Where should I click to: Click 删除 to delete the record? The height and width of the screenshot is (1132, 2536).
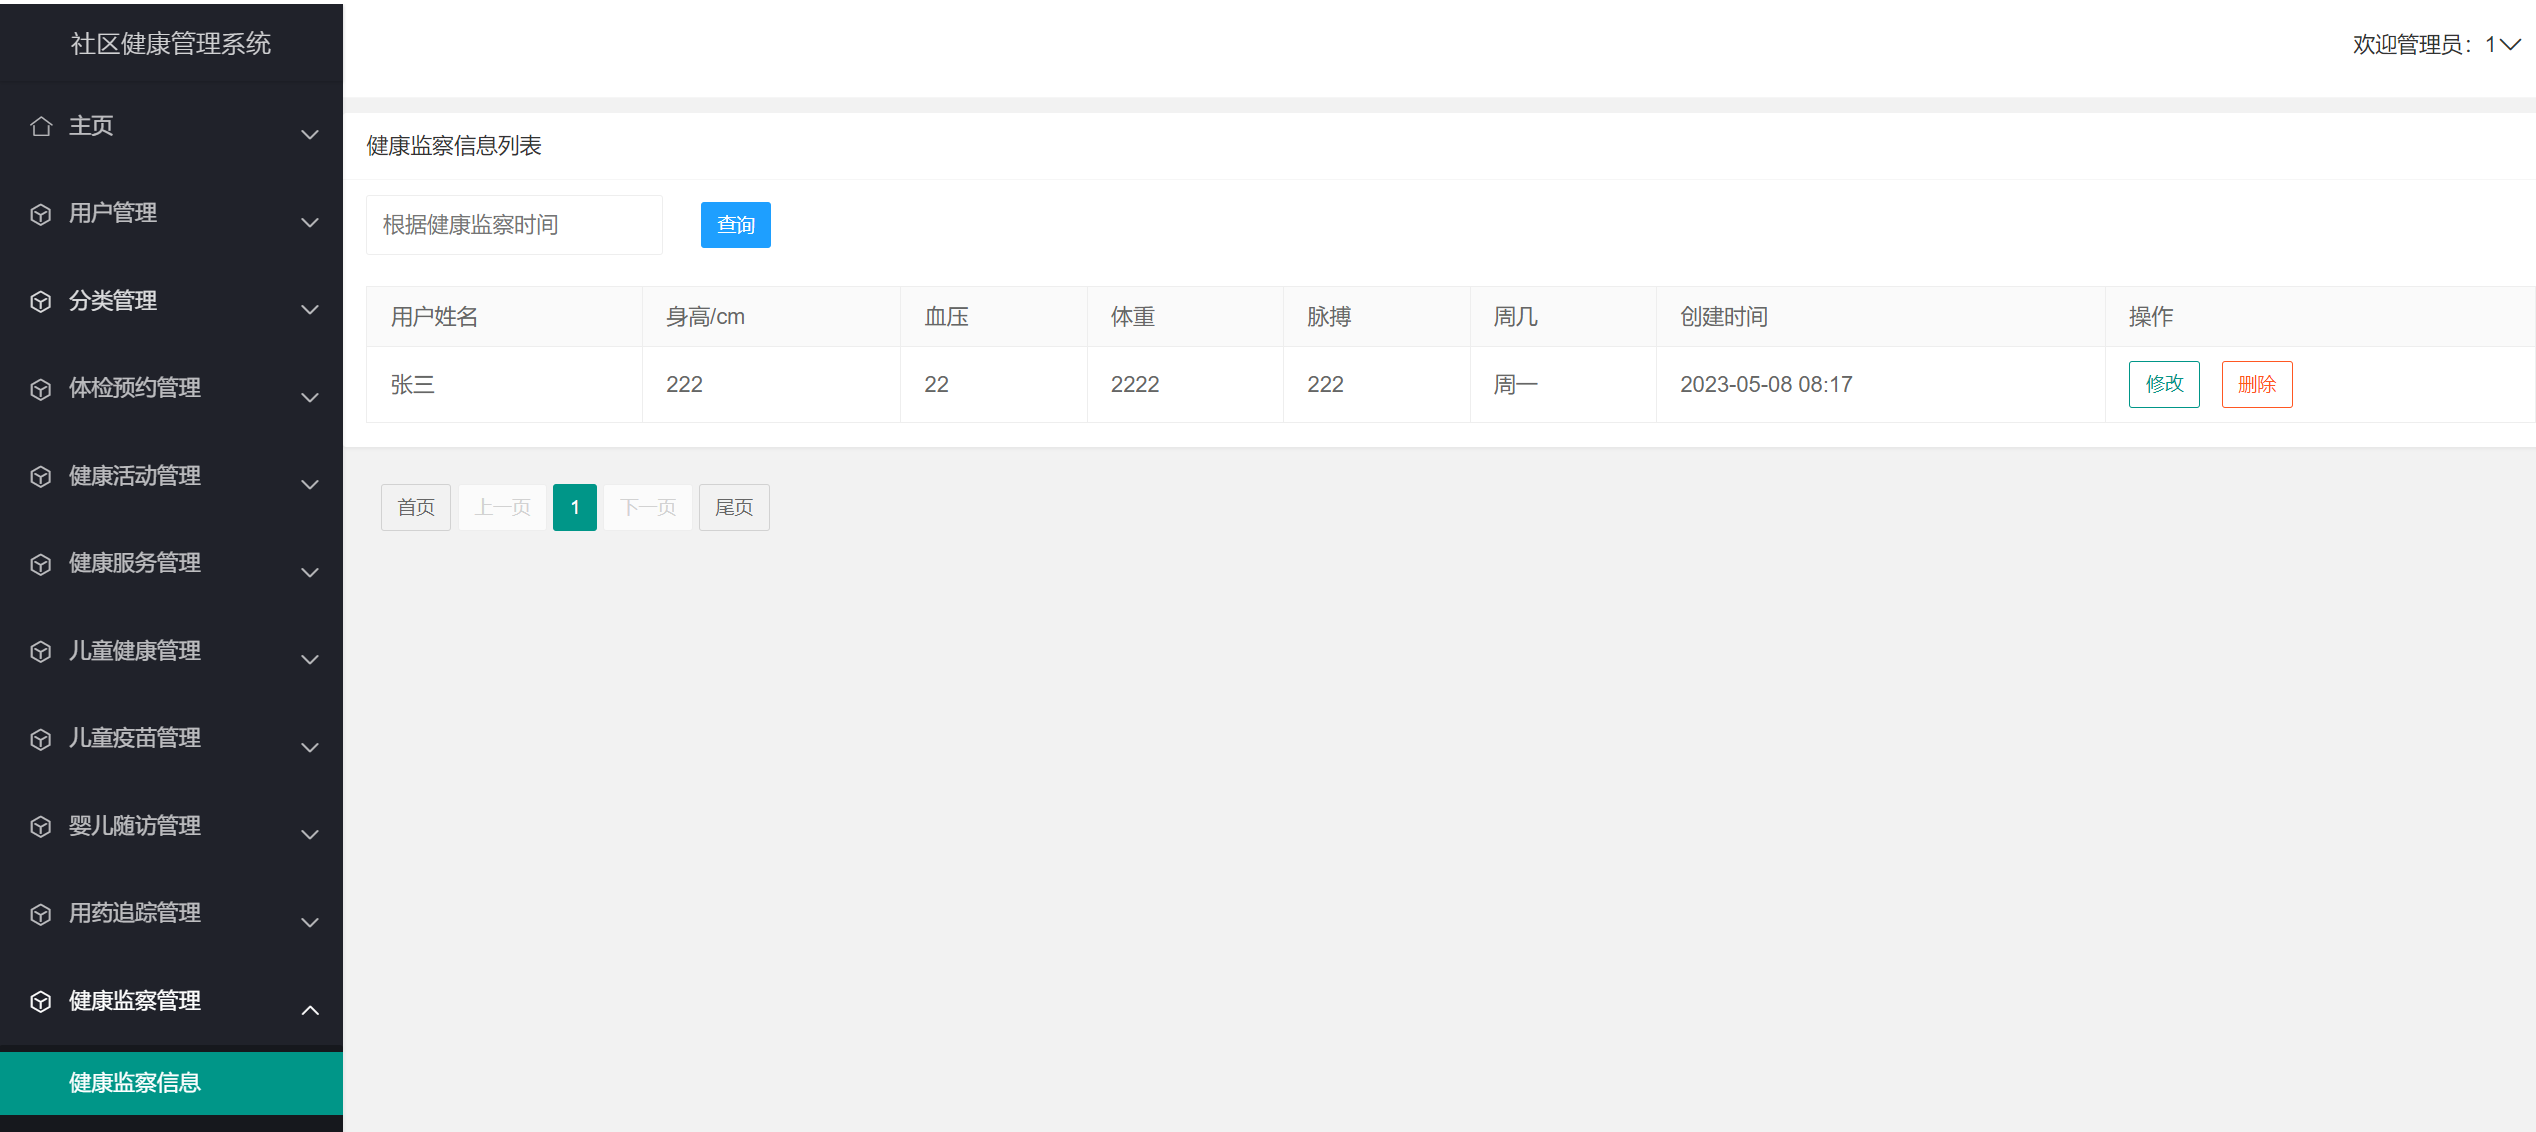(2257, 384)
